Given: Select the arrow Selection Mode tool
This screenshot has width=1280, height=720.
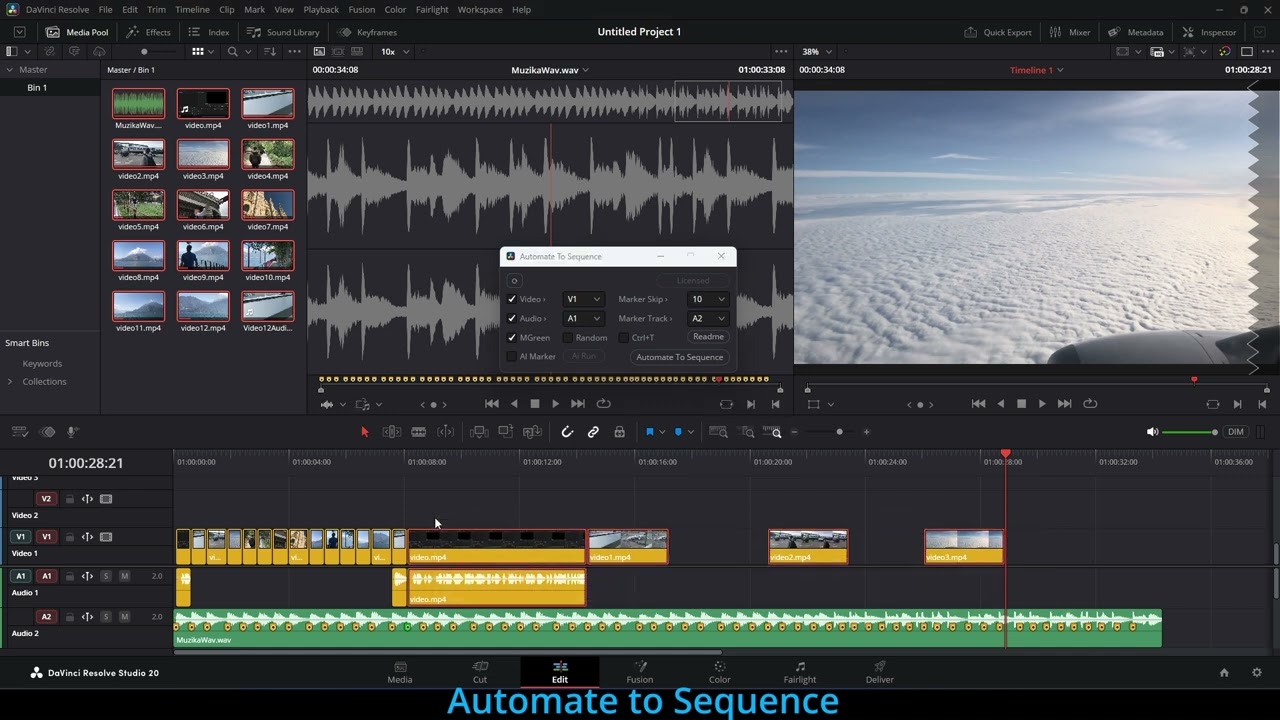Looking at the screenshot, I should coord(364,432).
